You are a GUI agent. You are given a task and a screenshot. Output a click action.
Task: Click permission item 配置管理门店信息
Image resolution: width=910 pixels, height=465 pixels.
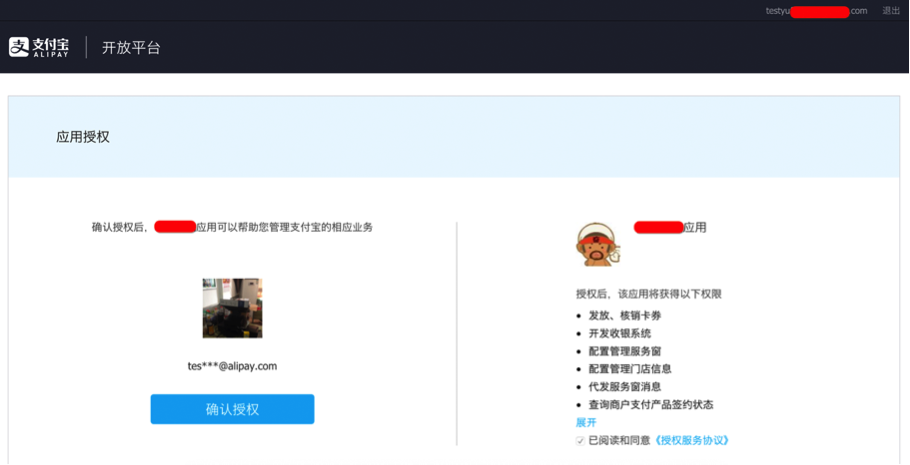(x=630, y=369)
